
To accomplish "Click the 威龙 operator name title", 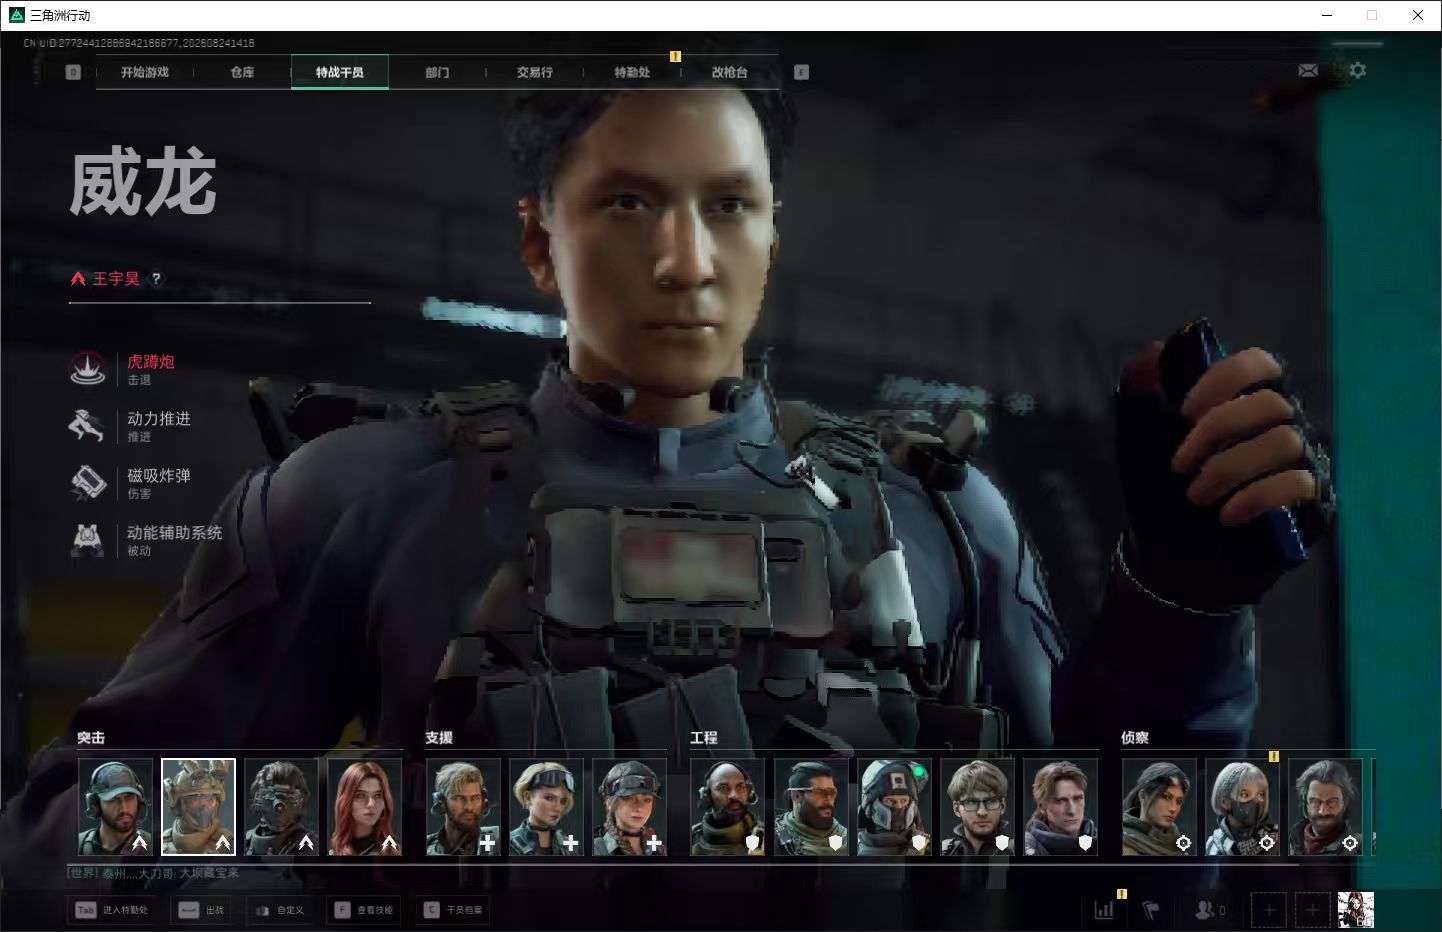I will click(143, 182).
